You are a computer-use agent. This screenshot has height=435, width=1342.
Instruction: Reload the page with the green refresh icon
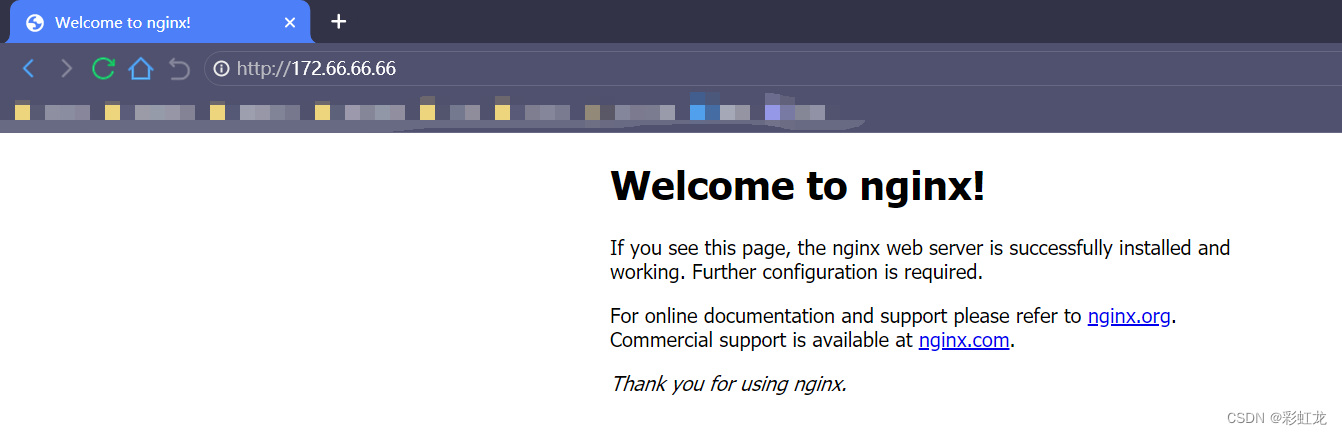pyautogui.click(x=103, y=68)
